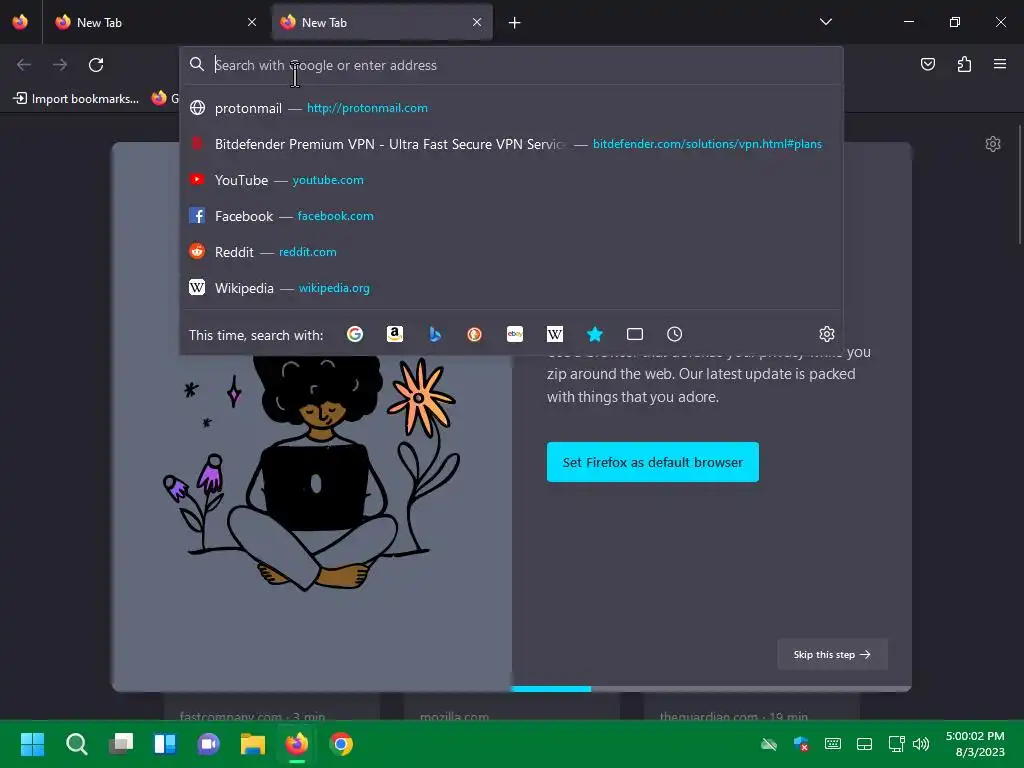Open Import bookmarks toolbar item
This screenshot has width=1024, height=768.
pos(76,99)
